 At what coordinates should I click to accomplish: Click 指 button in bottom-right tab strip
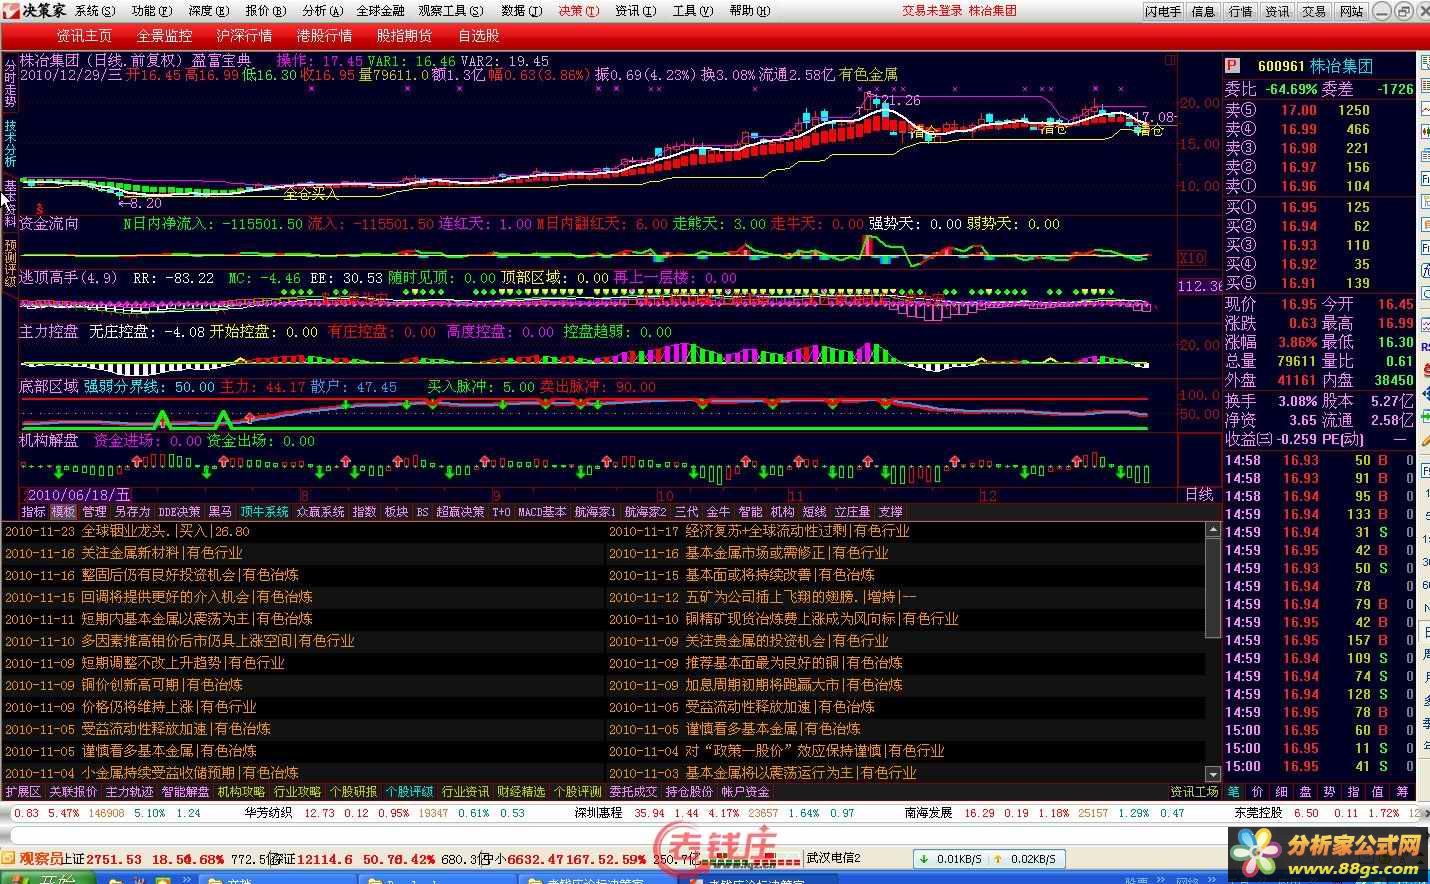click(1354, 791)
